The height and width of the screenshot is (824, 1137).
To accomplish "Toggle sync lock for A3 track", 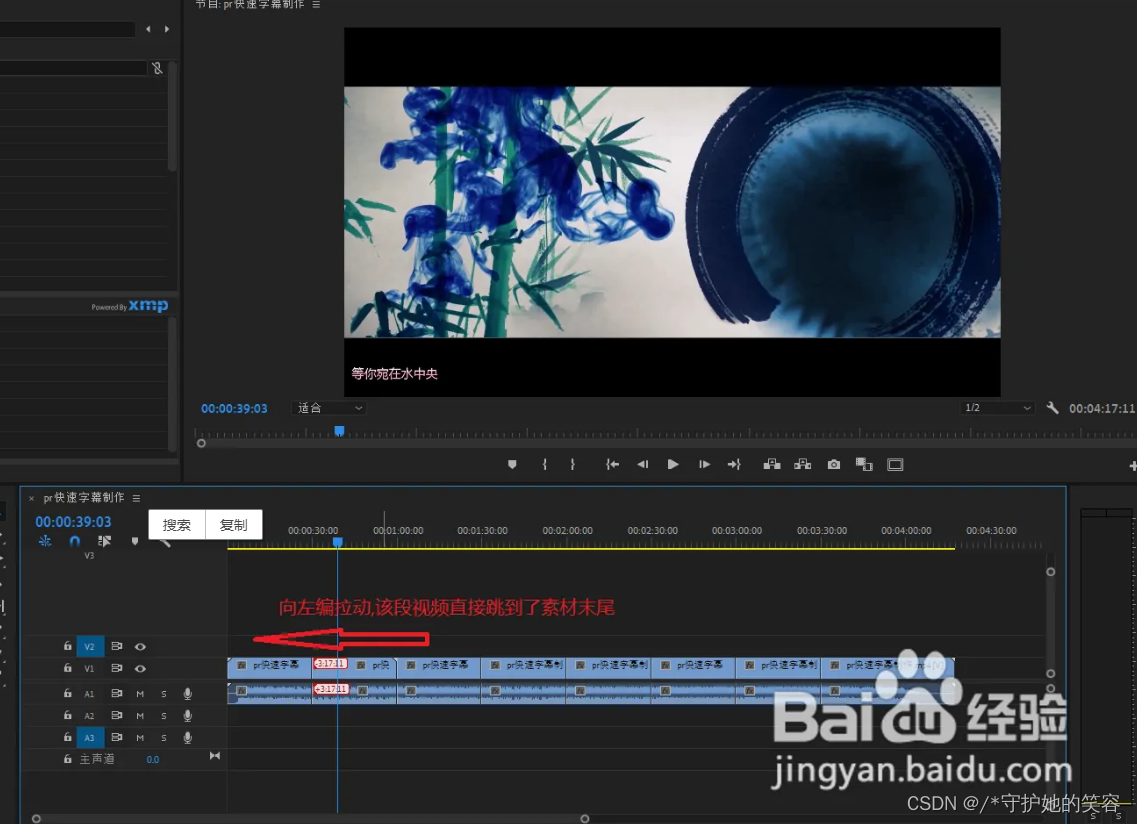I will click(x=116, y=736).
